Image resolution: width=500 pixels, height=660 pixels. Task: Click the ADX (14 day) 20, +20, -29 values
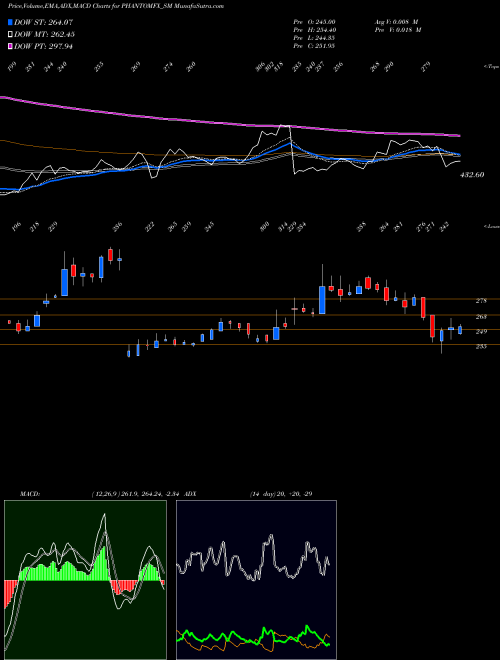click(x=281, y=494)
